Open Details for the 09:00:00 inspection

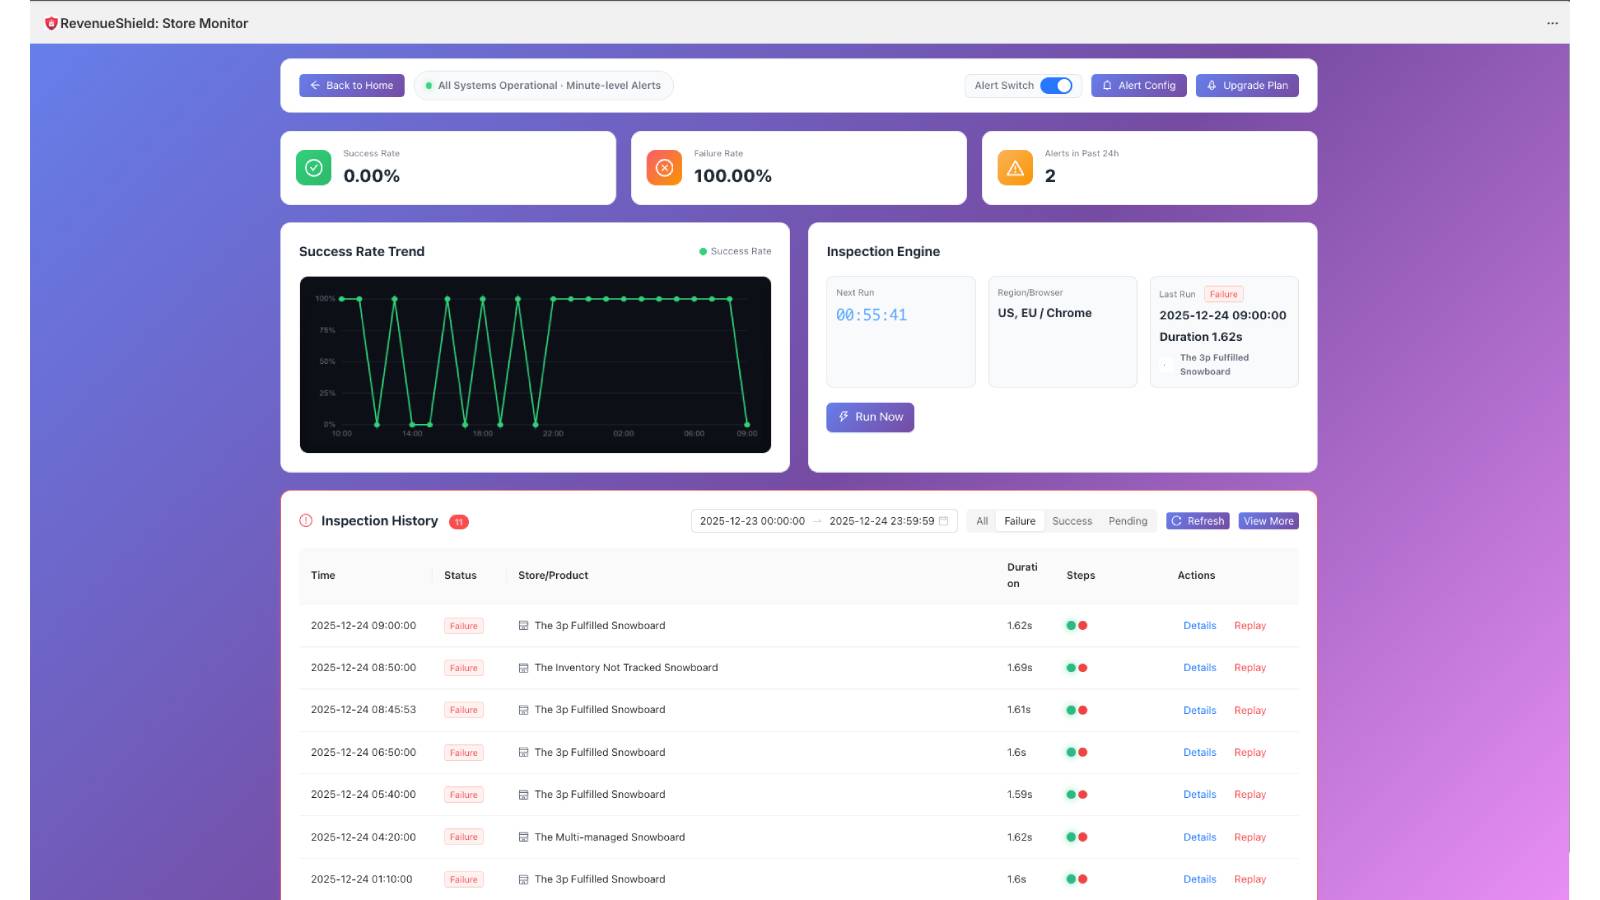[1199, 626]
